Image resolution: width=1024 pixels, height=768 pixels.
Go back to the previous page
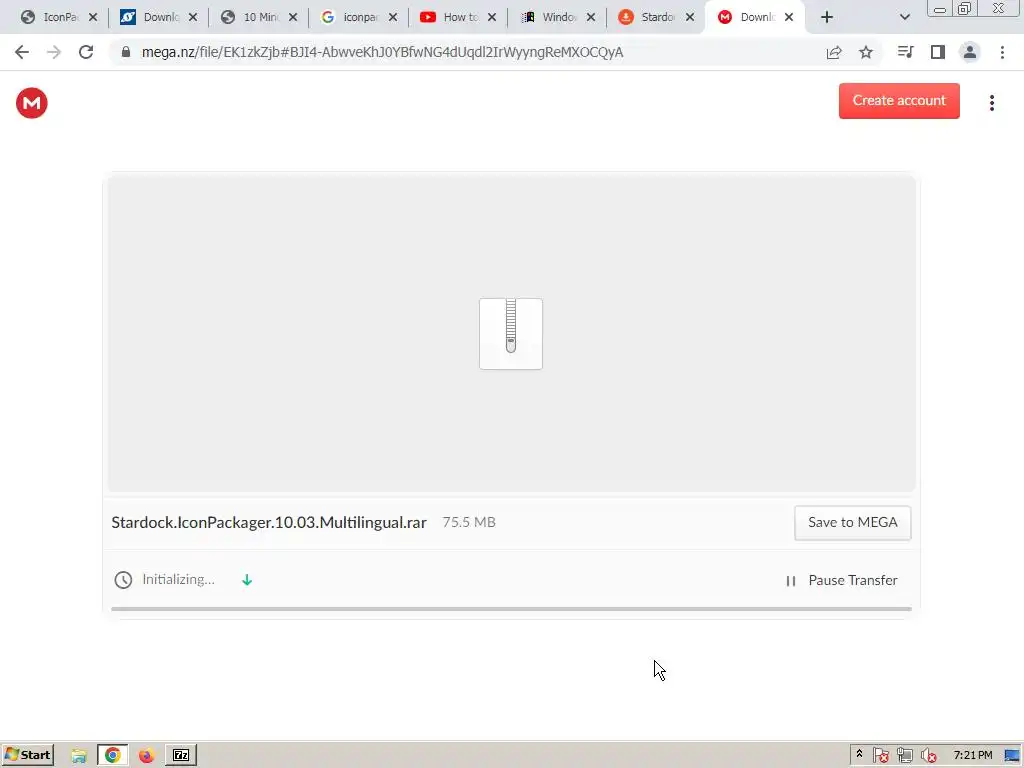(22, 52)
